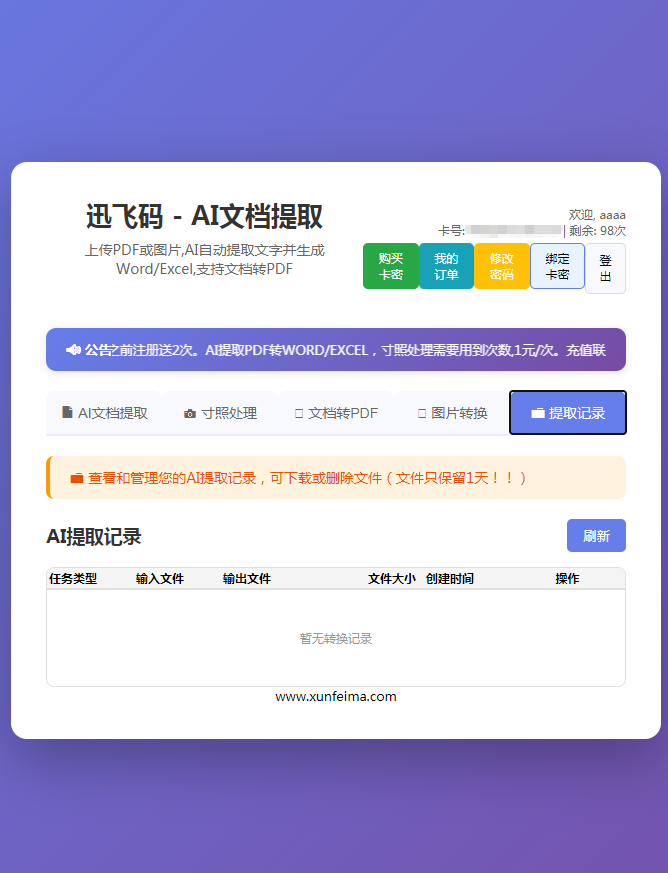Select the 绑定卡密 button
This screenshot has height=873, width=668.
pyautogui.click(x=557, y=266)
